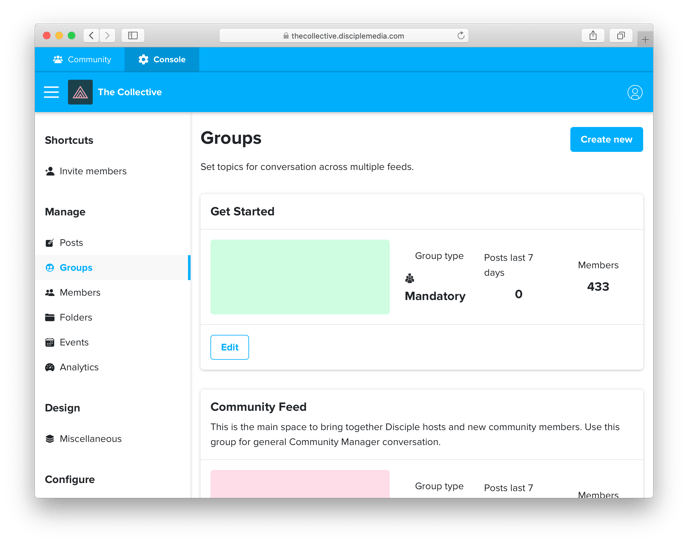Open Posts in Manage menu
This screenshot has height=544, width=688.
112,243
